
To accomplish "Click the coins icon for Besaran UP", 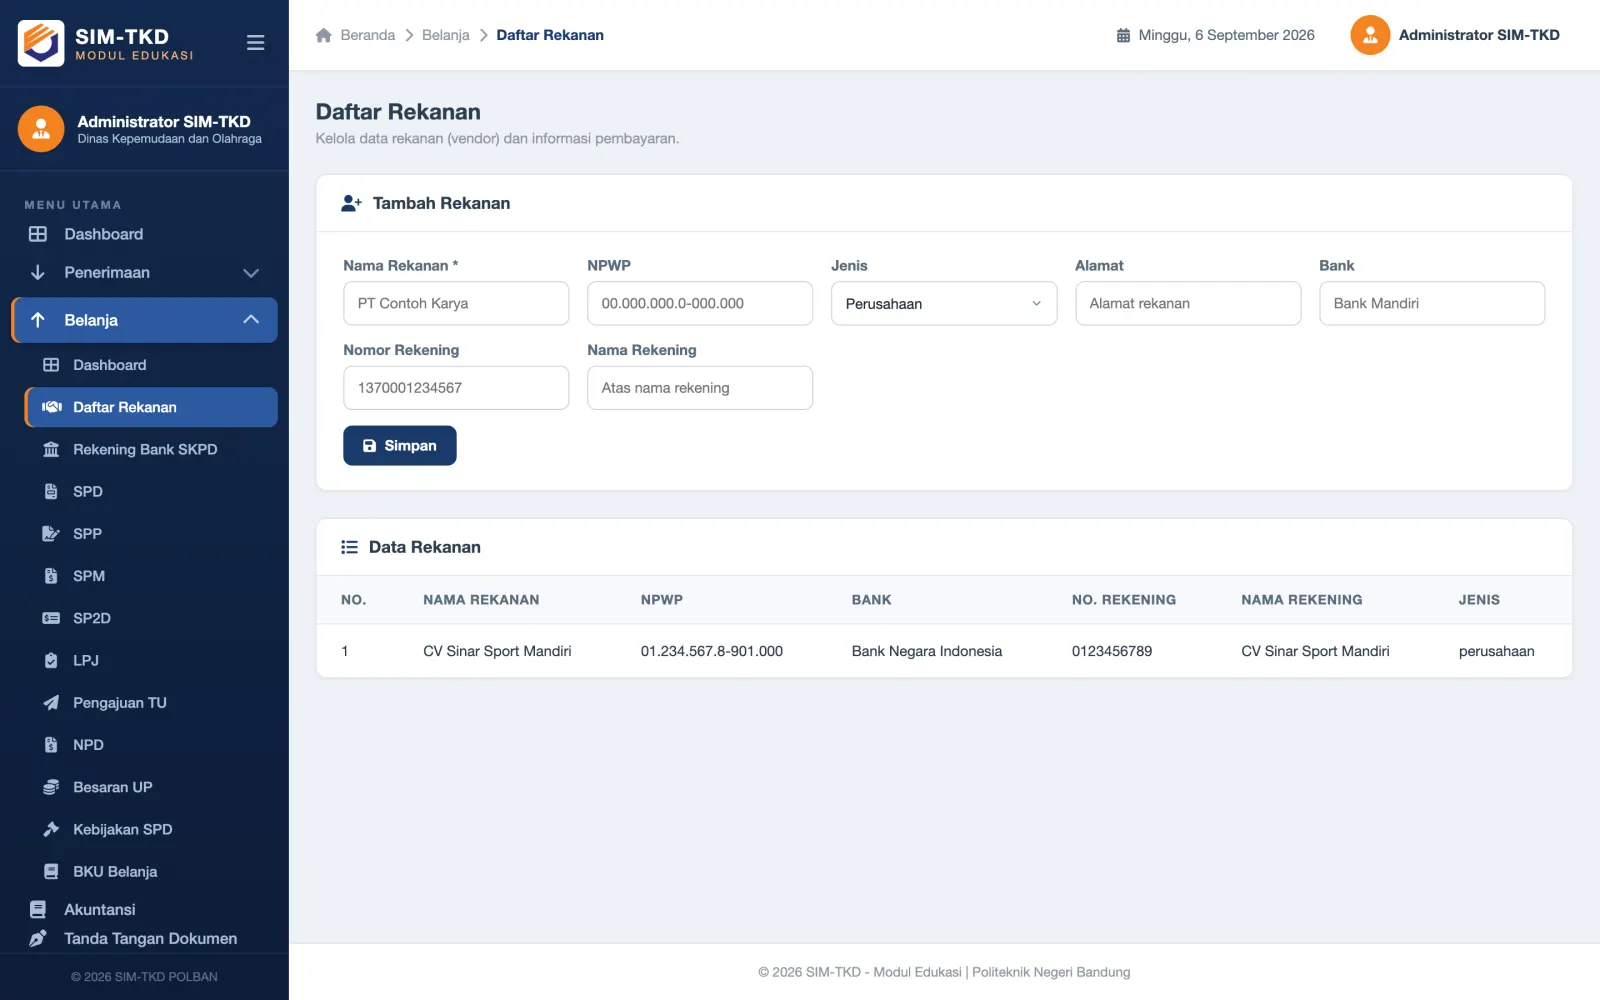I will tap(51, 787).
